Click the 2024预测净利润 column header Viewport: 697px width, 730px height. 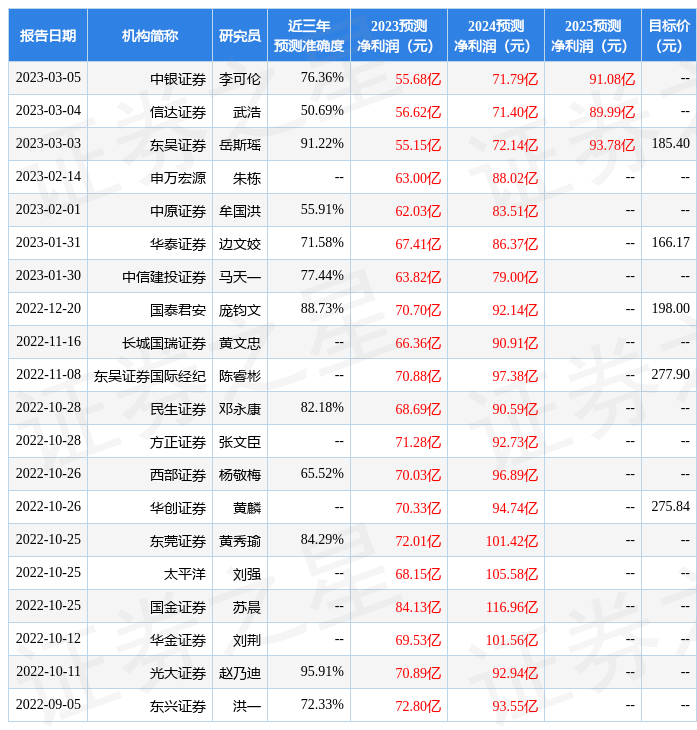[495, 36]
